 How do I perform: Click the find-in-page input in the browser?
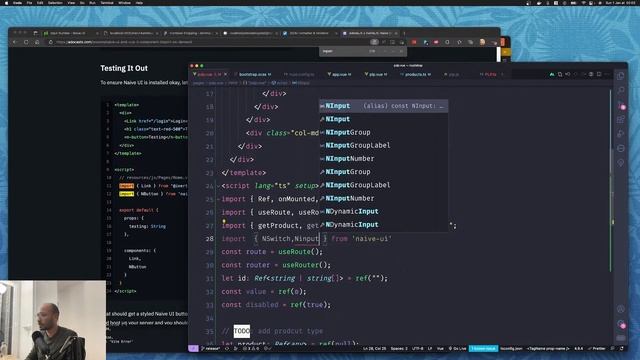click(x=345, y=51)
